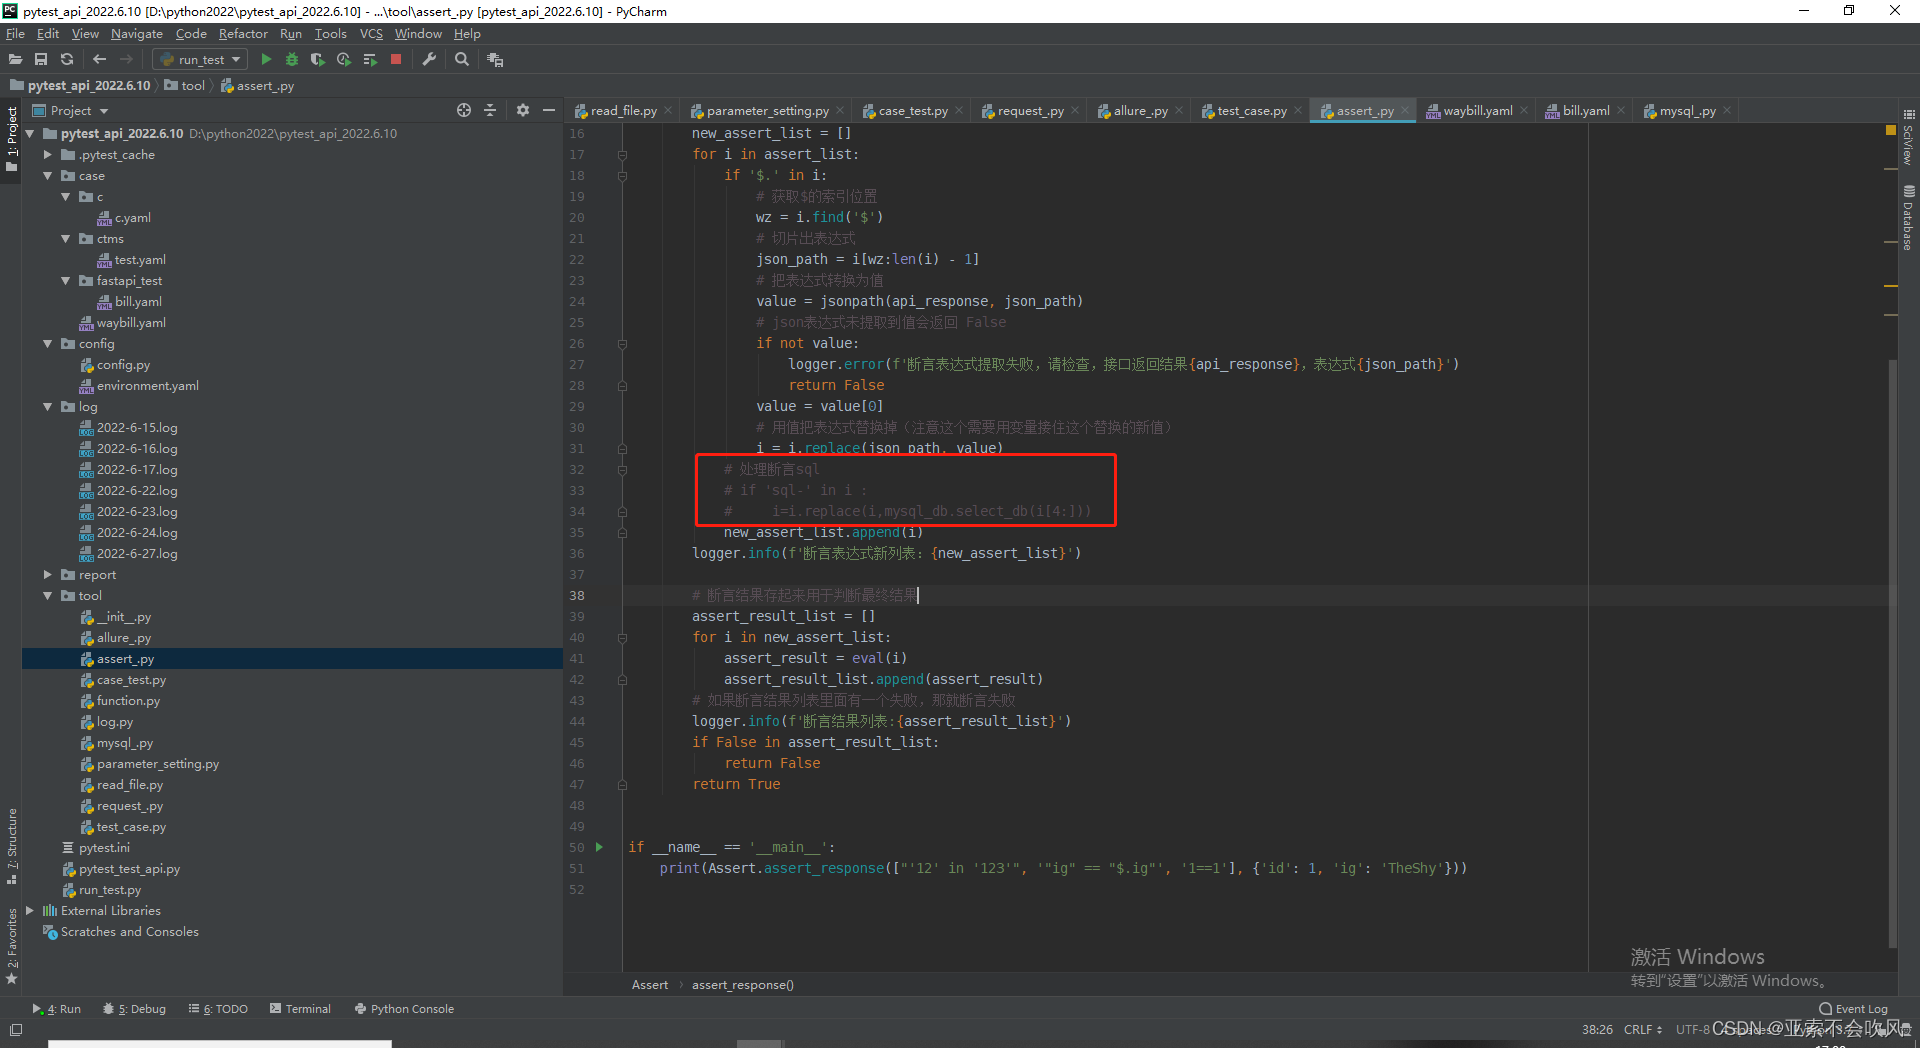This screenshot has width=1920, height=1048.
Task: Toggle the Project tool window side tab
Action: point(11,138)
